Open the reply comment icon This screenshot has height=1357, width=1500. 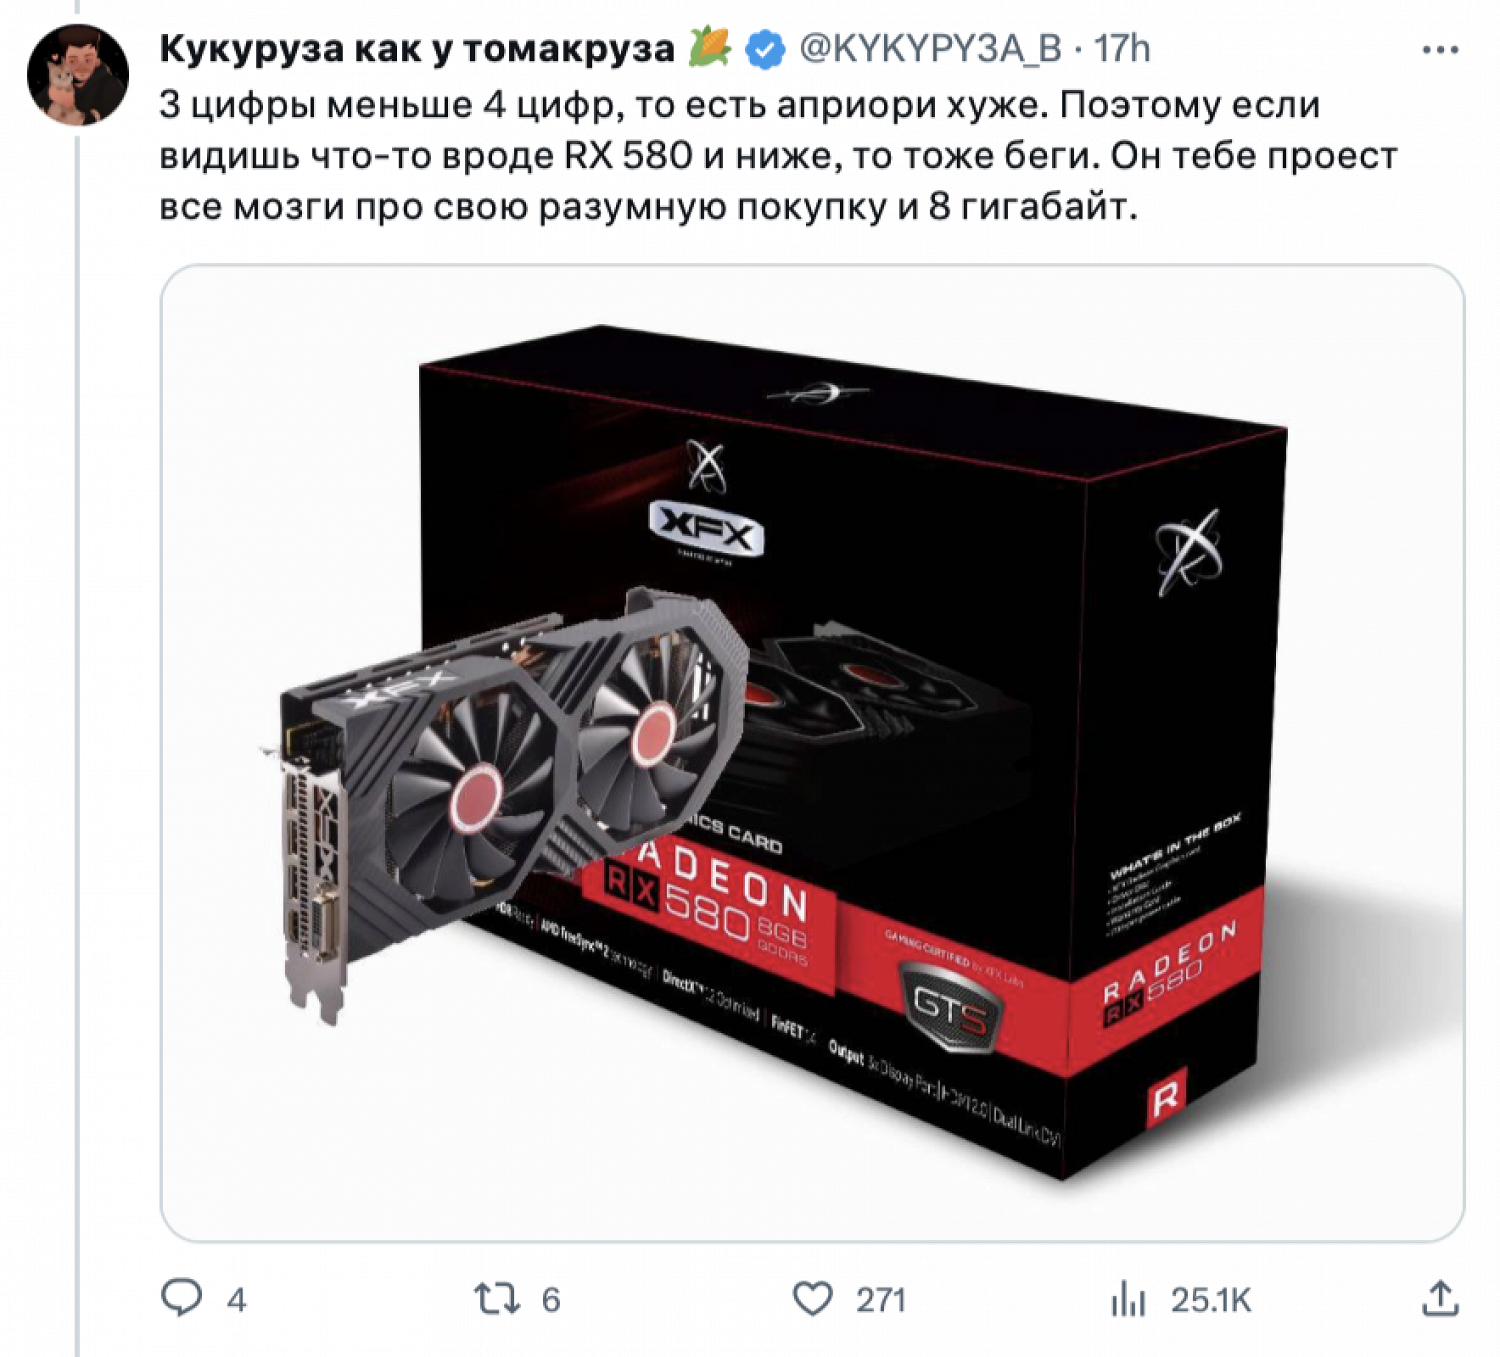pyautogui.click(x=182, y=1298)
